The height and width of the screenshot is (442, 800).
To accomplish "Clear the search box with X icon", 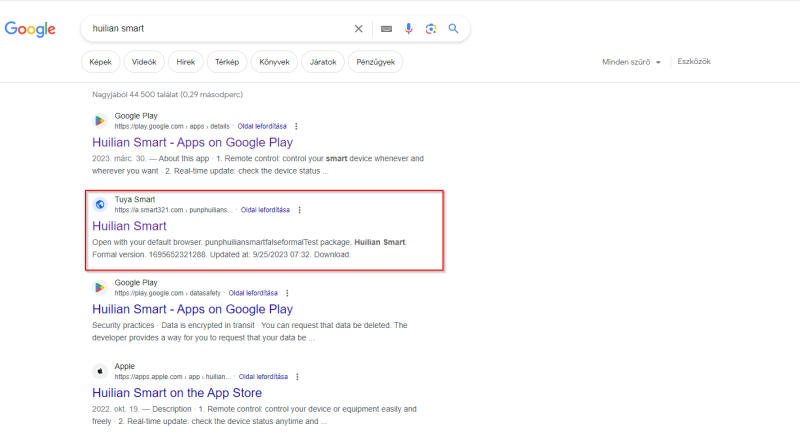I will [359, 29].
